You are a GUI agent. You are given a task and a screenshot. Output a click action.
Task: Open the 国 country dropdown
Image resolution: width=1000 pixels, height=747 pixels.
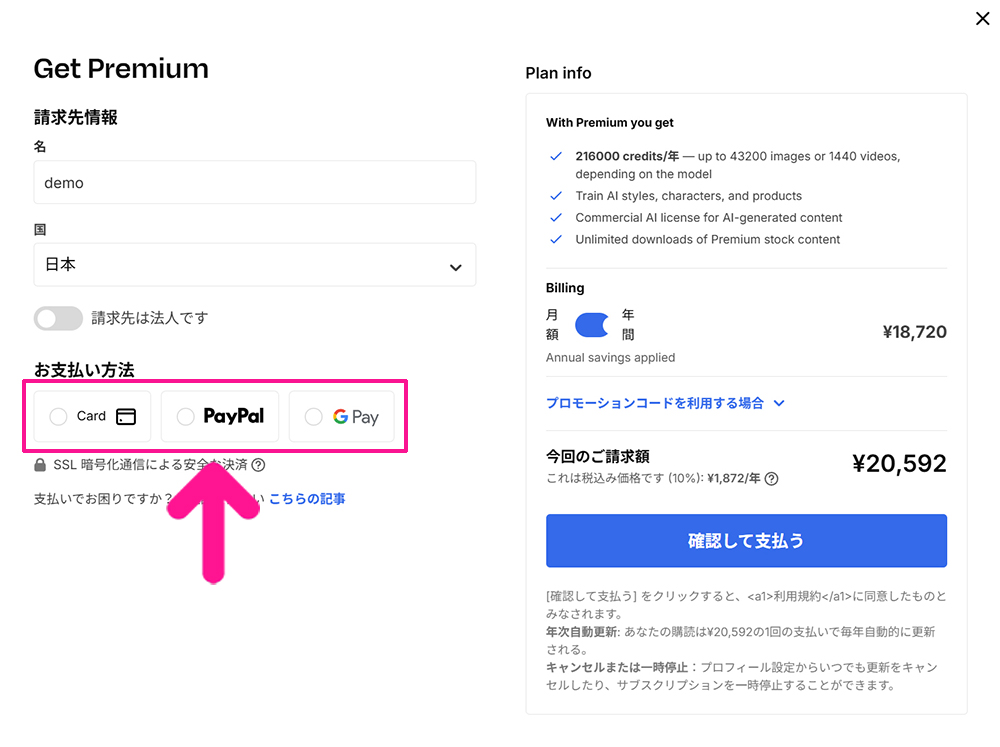pos(255,265)
